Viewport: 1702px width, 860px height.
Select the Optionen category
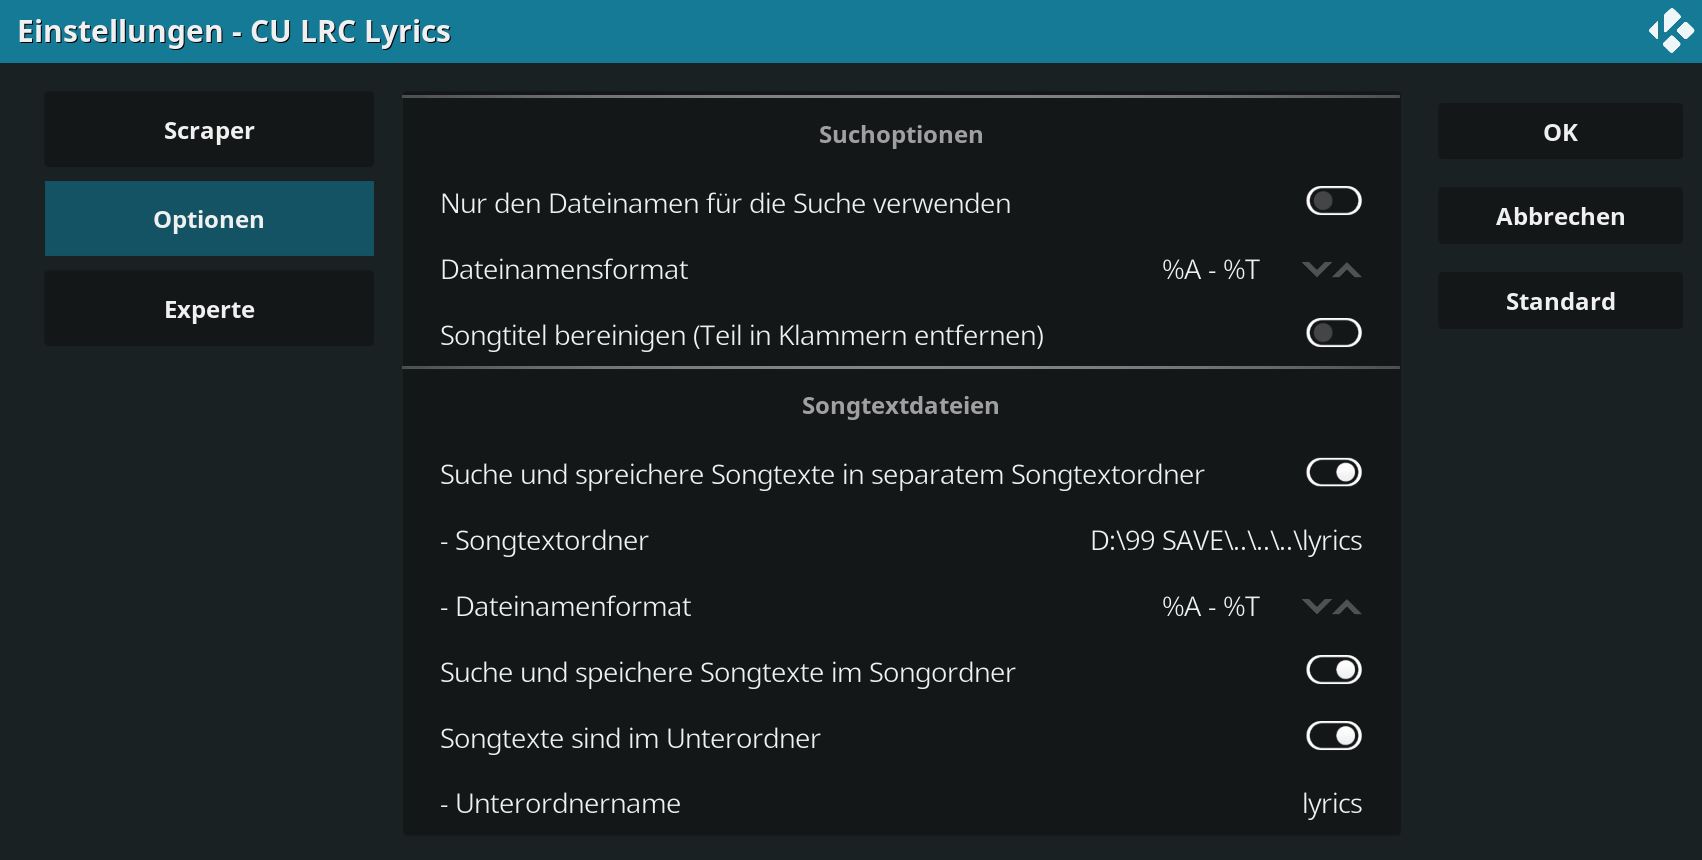coord(209,218)
